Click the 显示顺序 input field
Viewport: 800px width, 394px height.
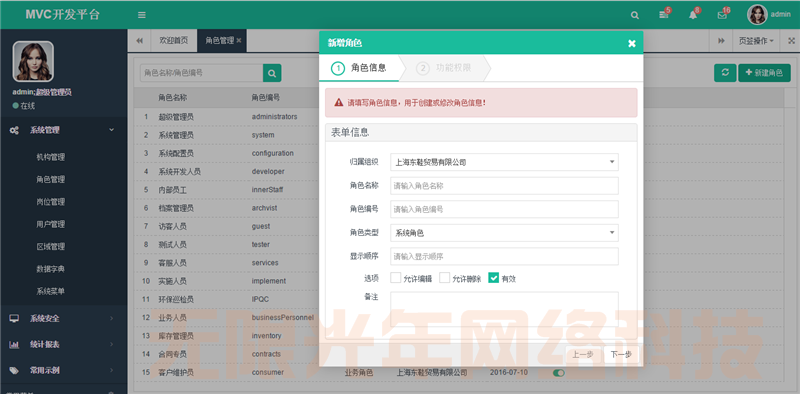click(504, 256)
